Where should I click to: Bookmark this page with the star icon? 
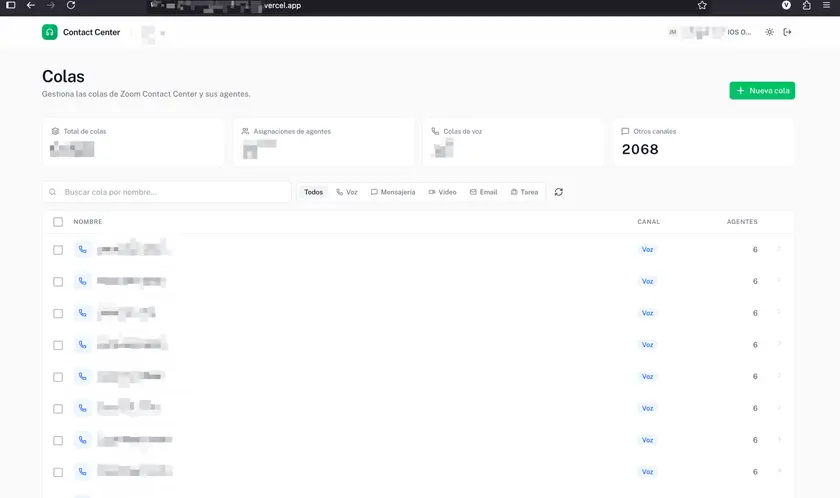click(702, 5)
